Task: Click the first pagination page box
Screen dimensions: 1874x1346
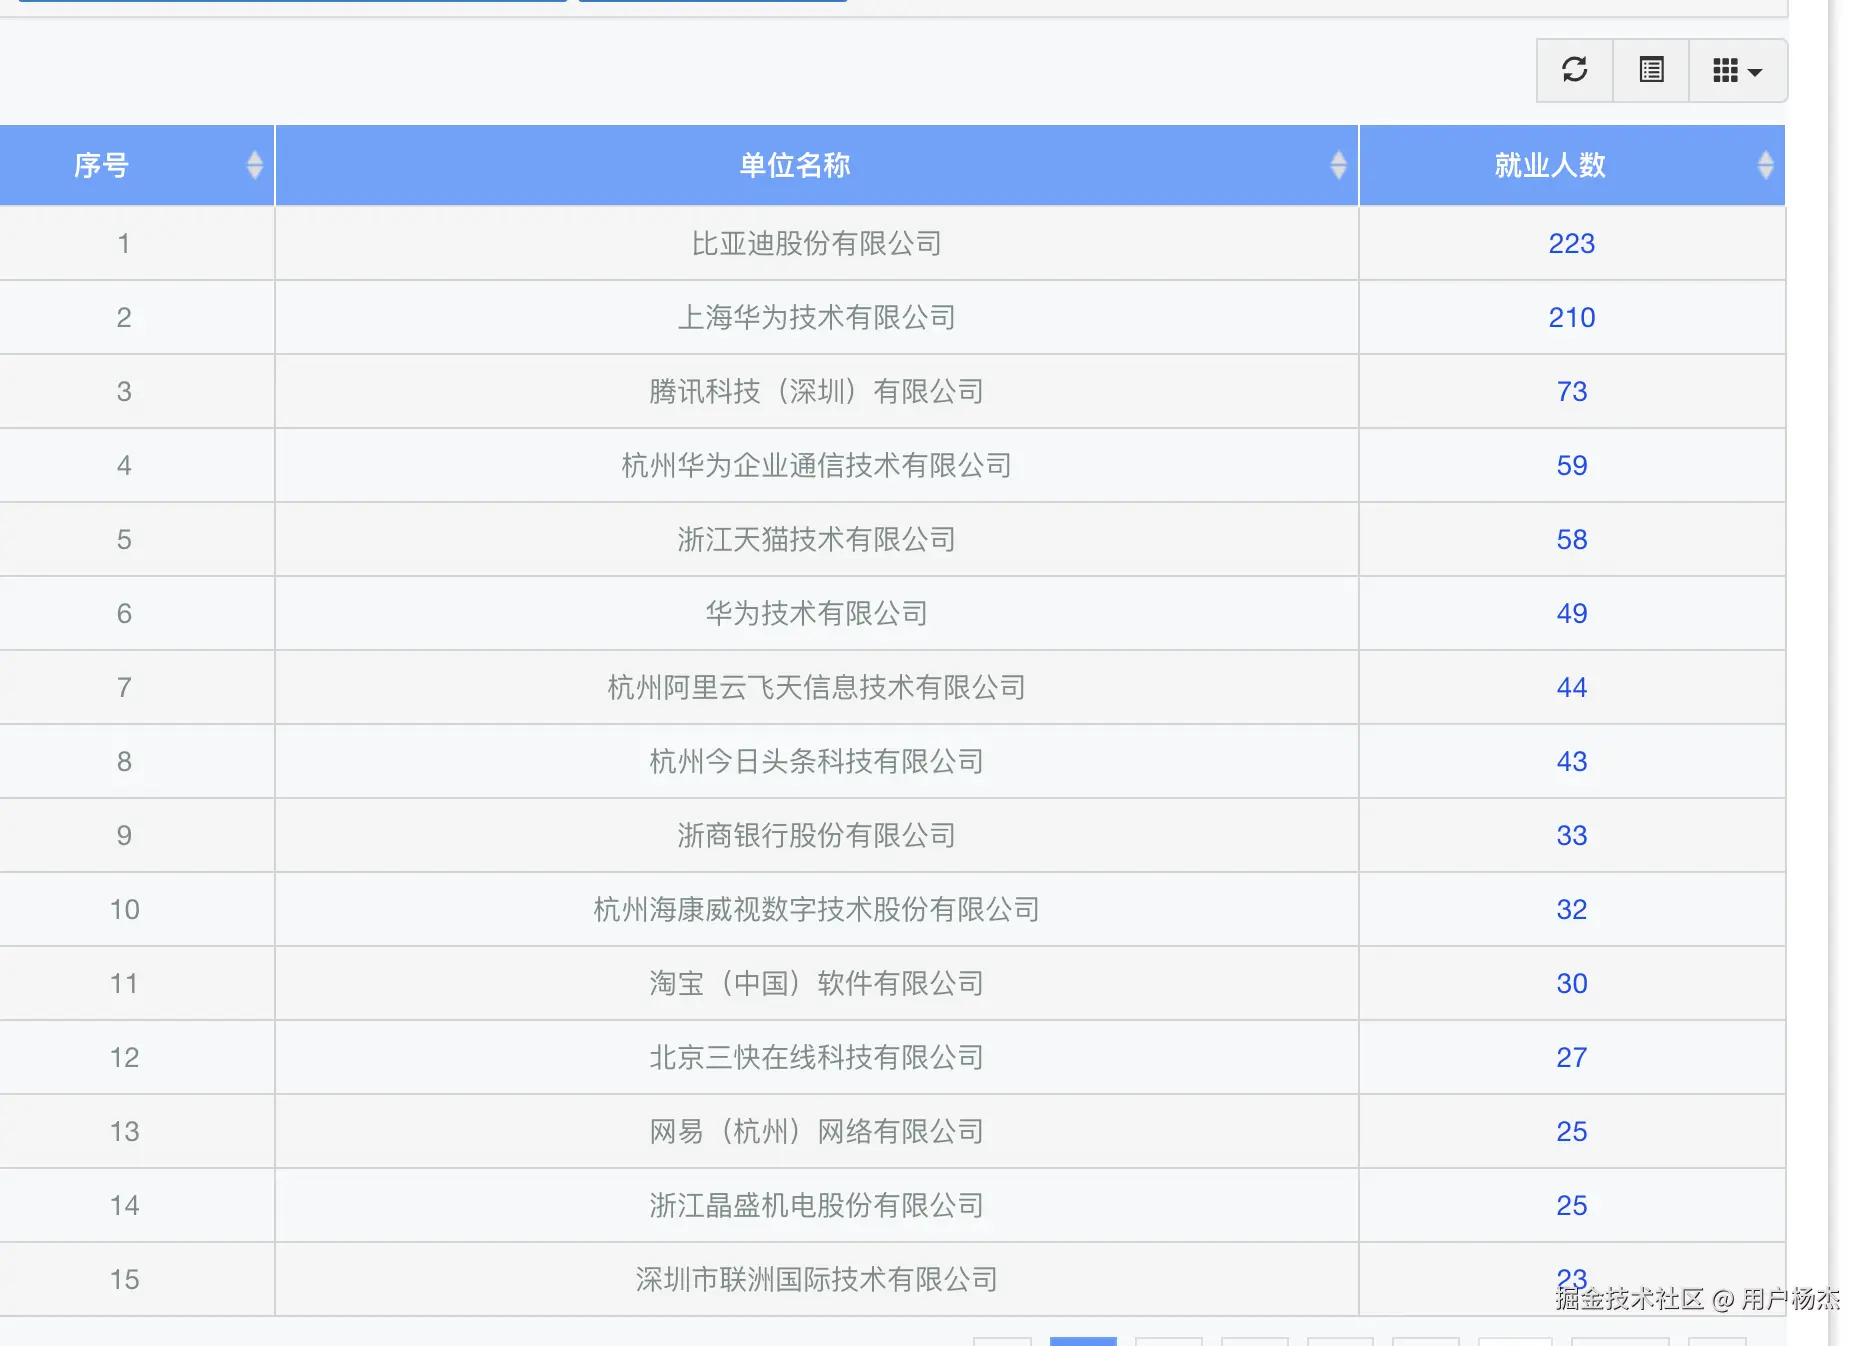Action: click(x=1004, y=1340)
